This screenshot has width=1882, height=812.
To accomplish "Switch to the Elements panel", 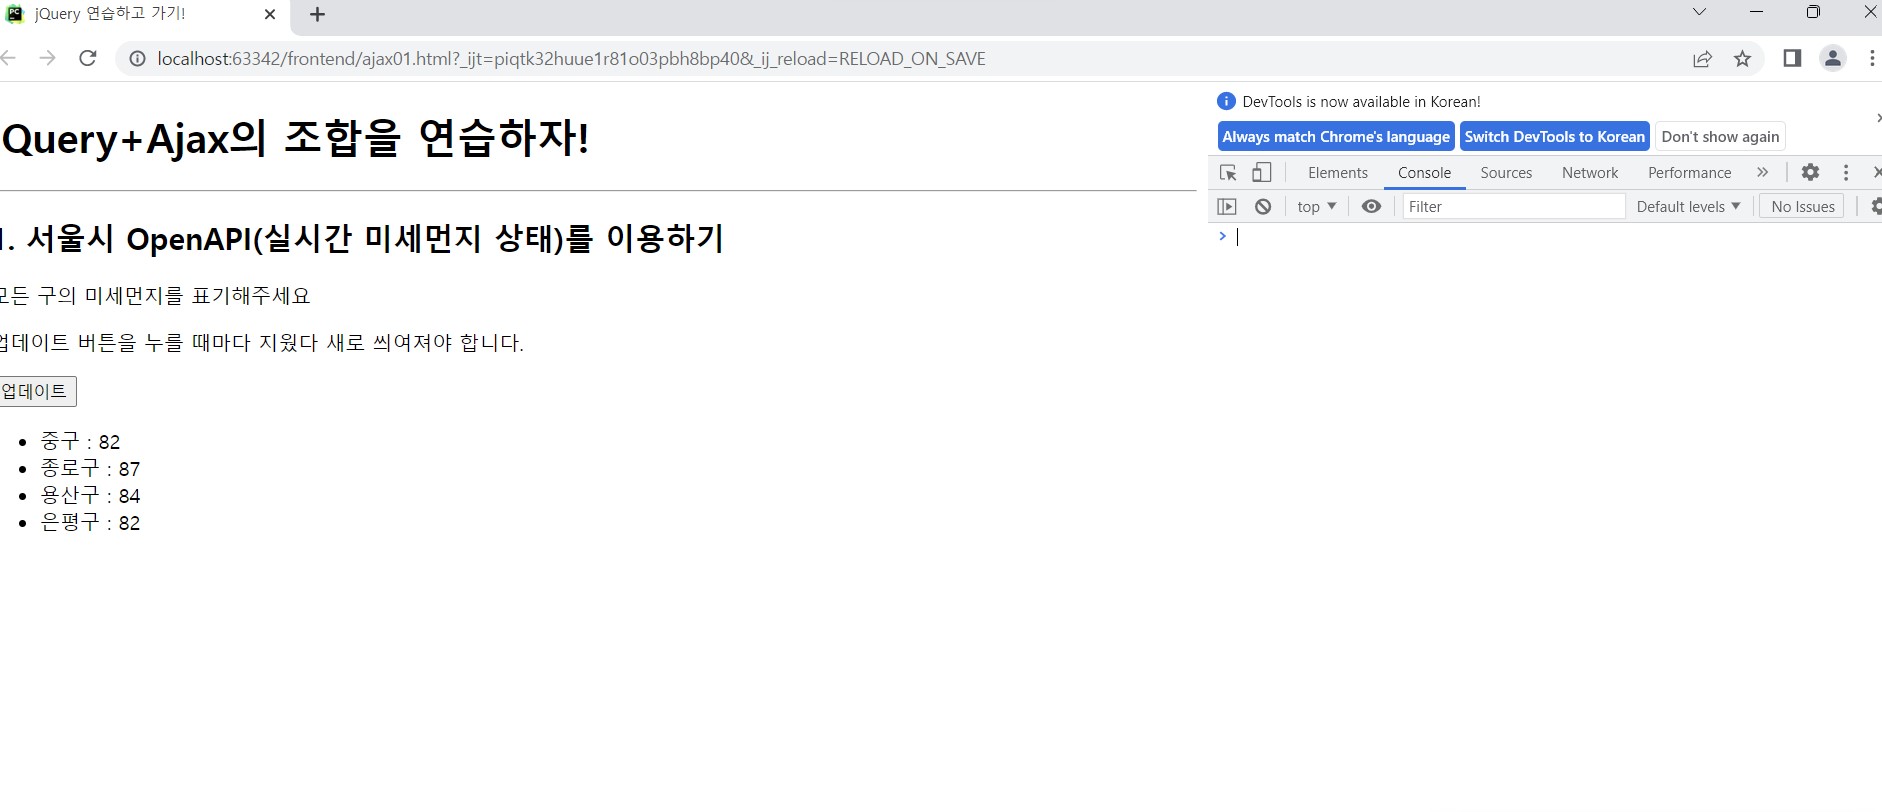I will click(x=1337, y=173).
